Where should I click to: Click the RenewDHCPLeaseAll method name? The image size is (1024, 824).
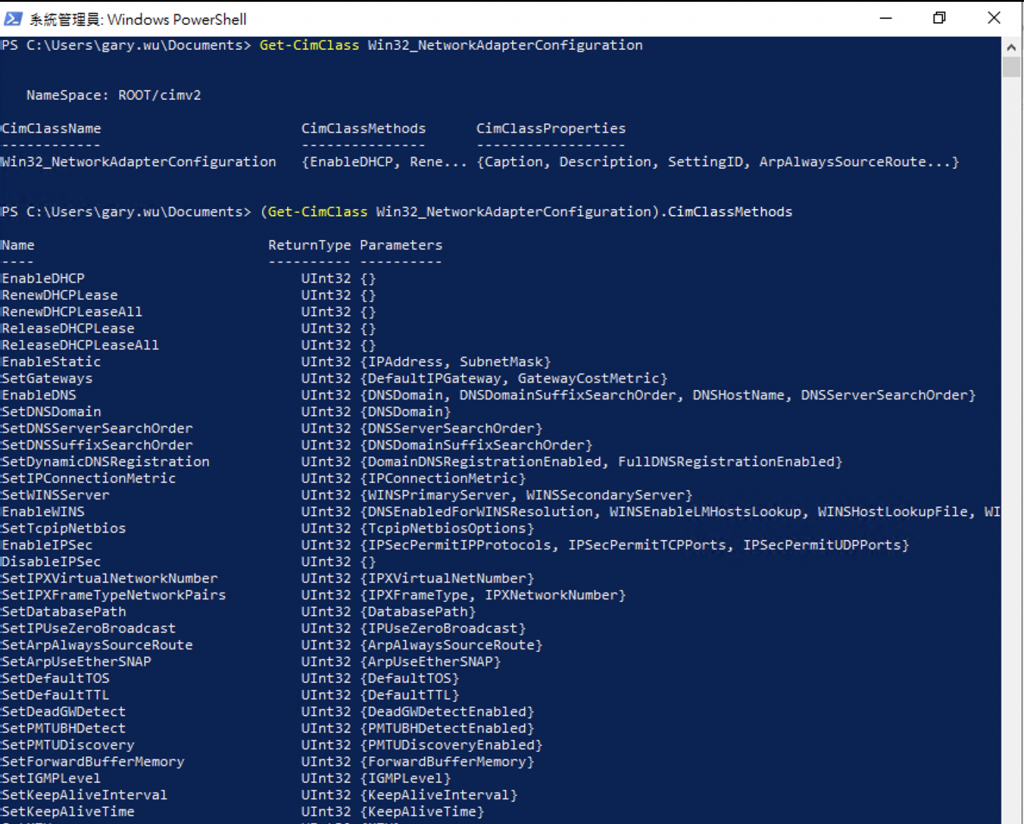click(x=72, y=312)
